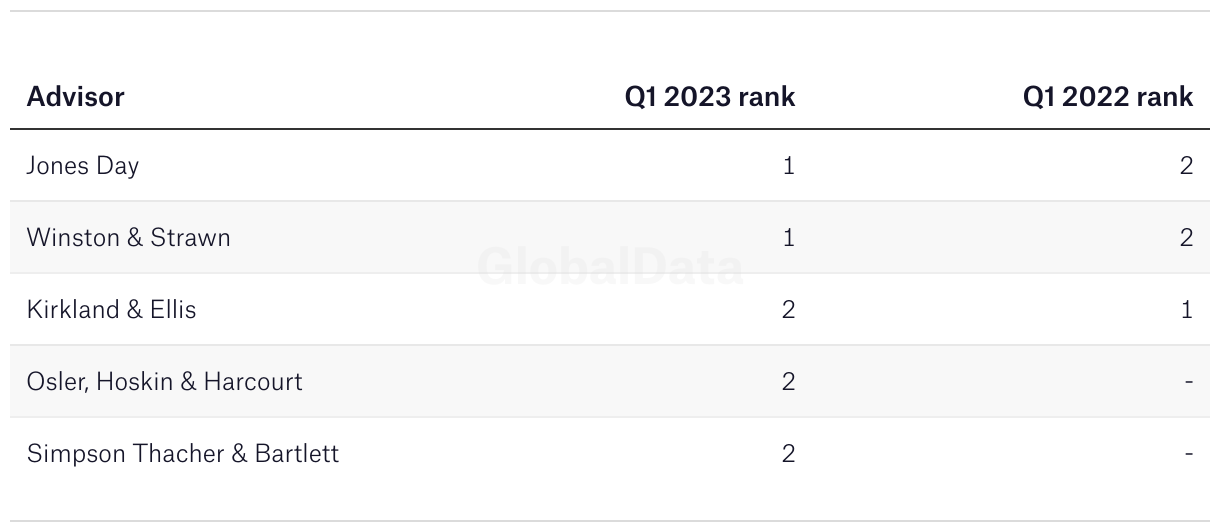The width and height of the screenshot is (1220, 532).
Task: Click the Jones Day advisor name
Action: 83,166
